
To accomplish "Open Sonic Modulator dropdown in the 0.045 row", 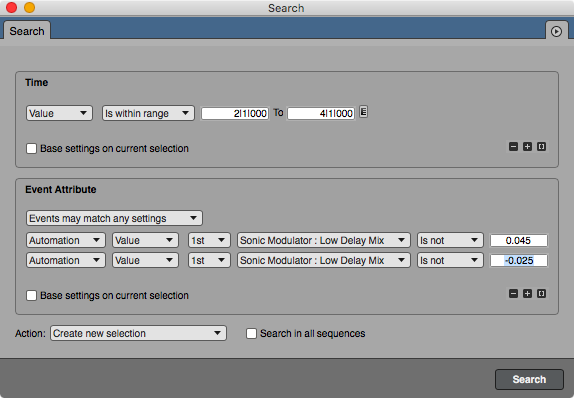I will pos(324,241).
